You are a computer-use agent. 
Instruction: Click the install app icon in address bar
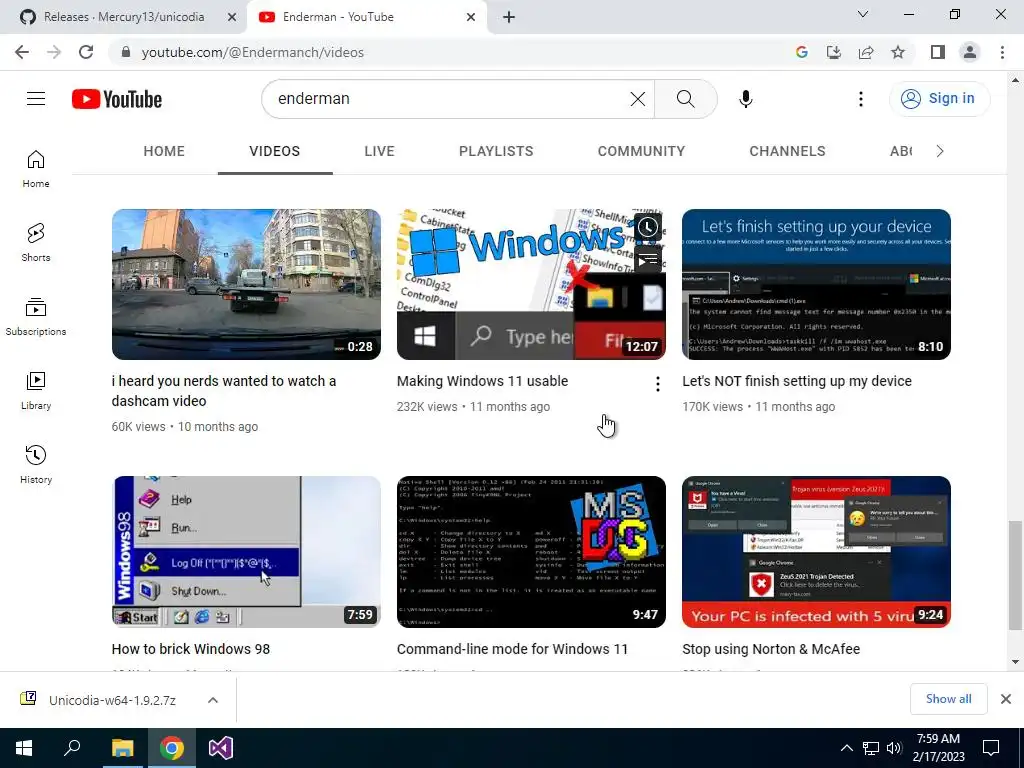pyautogui.click(x=834, y=52)
